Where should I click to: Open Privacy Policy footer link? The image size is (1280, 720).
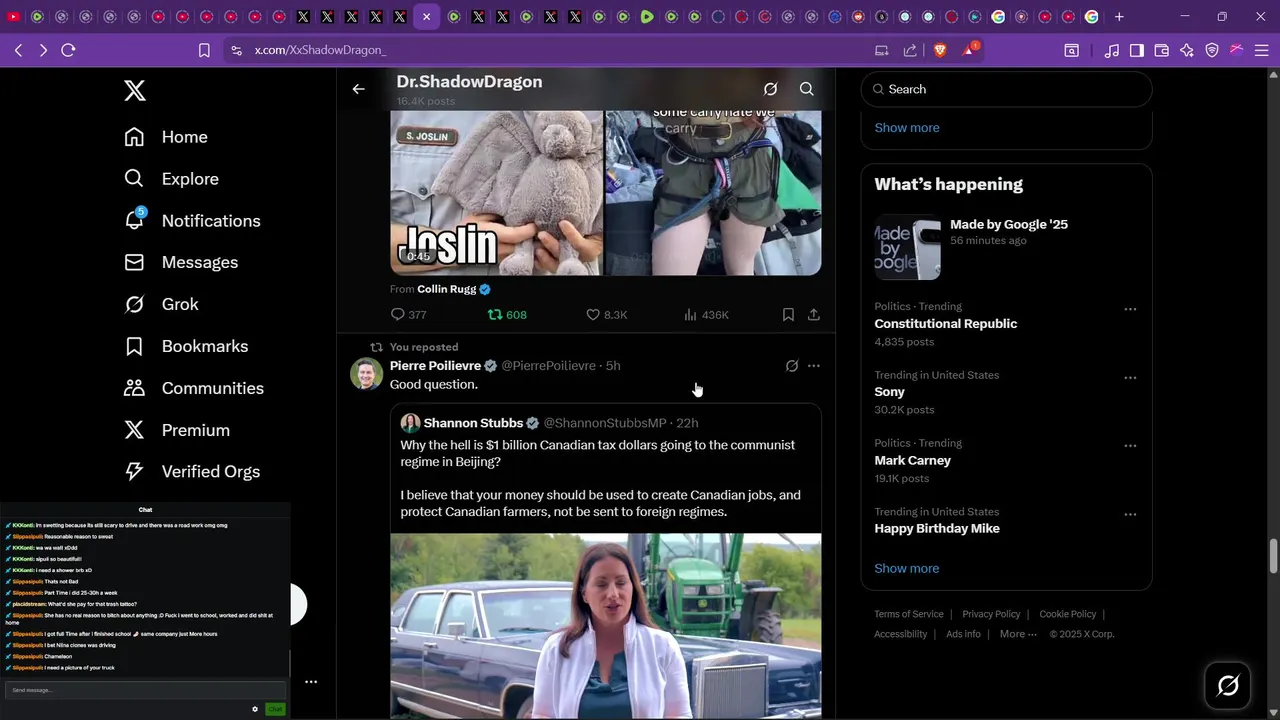pyautogui.click(x=991, y=614)
